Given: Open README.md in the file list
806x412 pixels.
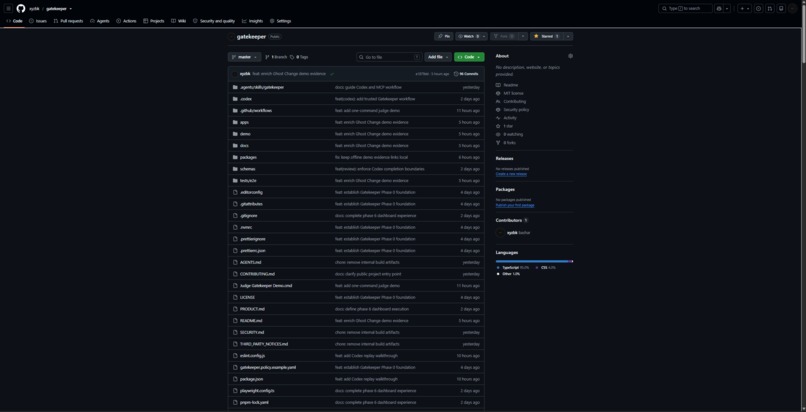Looking at the screenshot, I should [251, 321].
